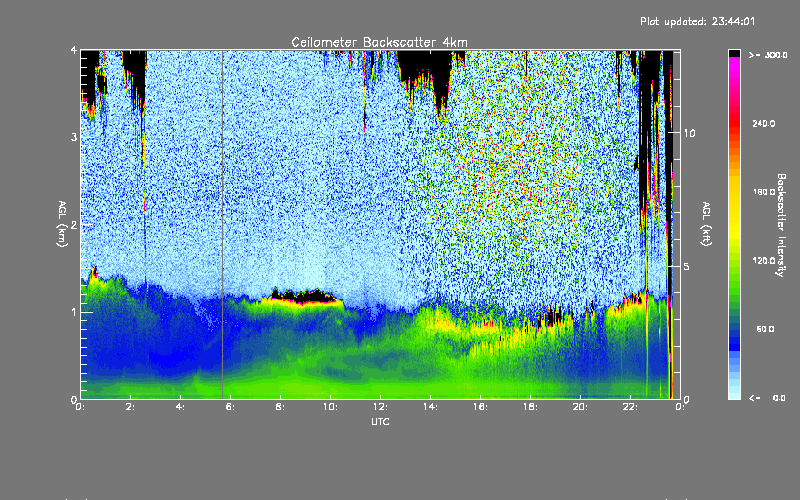Click the 'Ceilometer Backscatter 4km' chart title

pos(379,42)
